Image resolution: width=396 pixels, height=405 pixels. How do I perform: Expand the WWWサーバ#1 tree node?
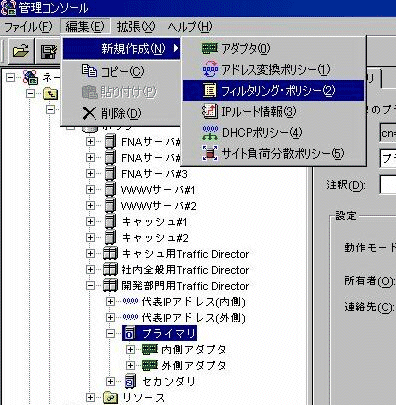[x=90, y=189]
